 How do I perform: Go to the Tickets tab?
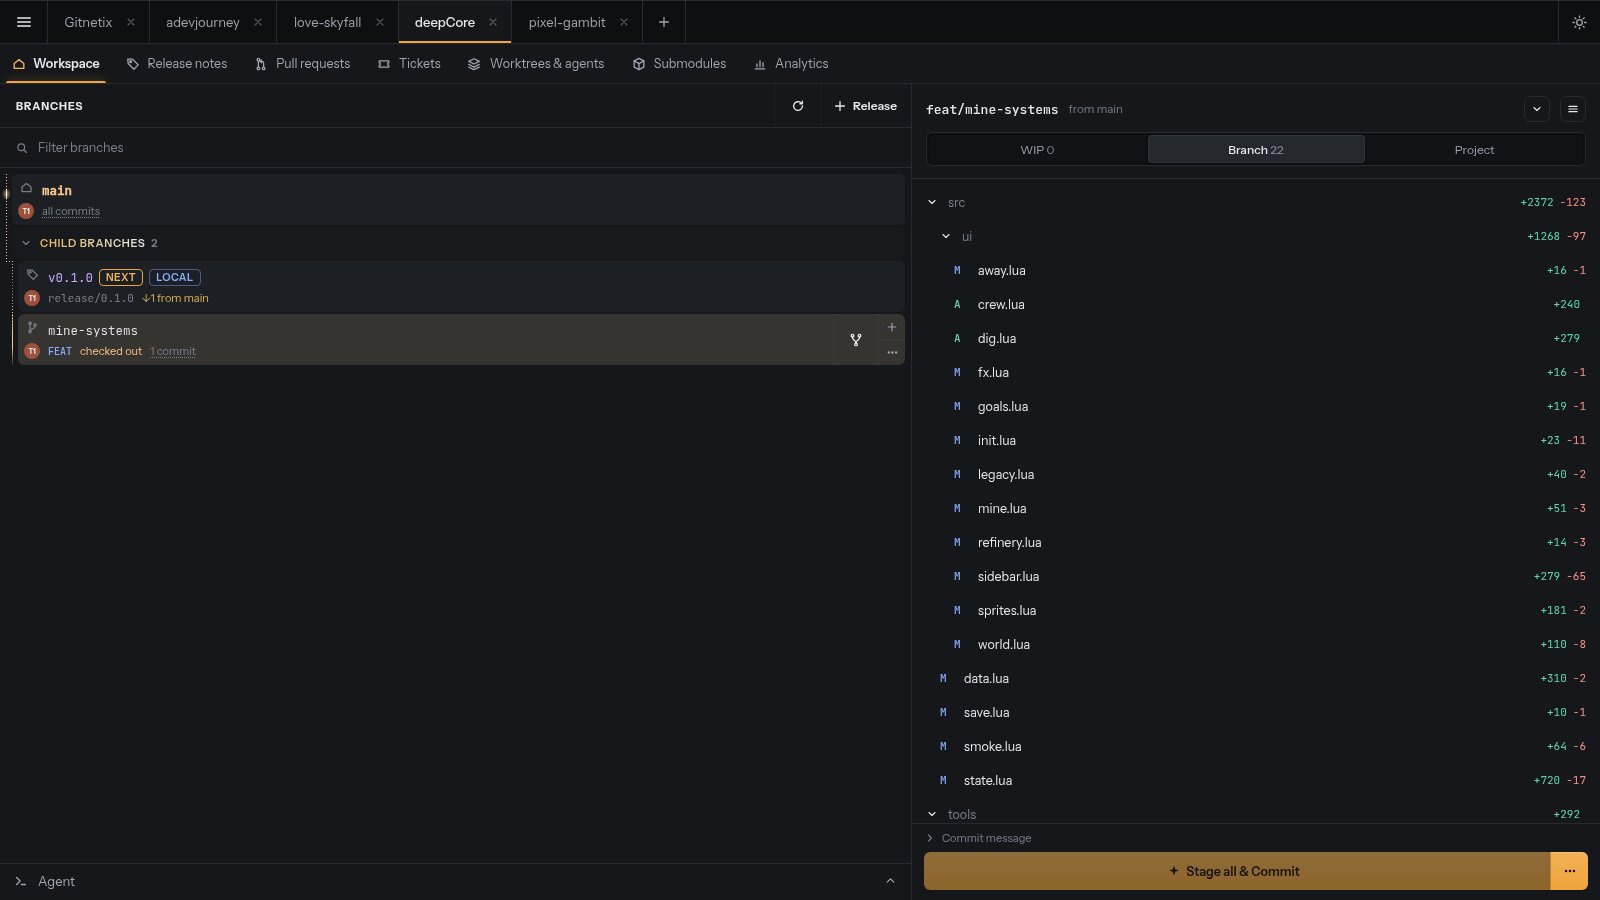(x=409, y=63)
